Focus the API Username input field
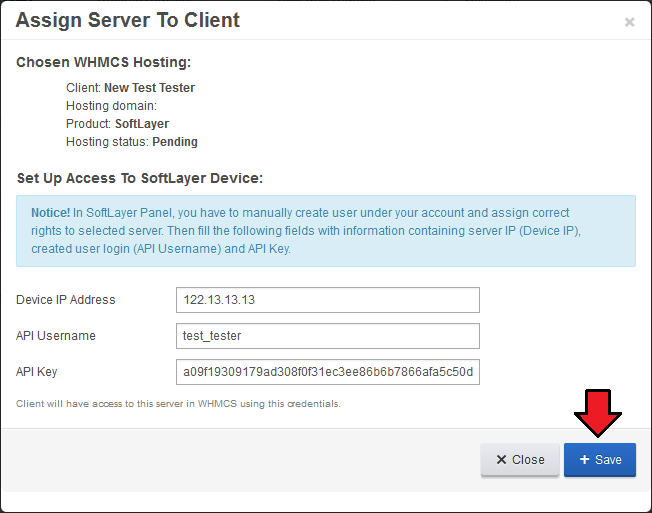The image size is (652, 513). click(328, 336)
